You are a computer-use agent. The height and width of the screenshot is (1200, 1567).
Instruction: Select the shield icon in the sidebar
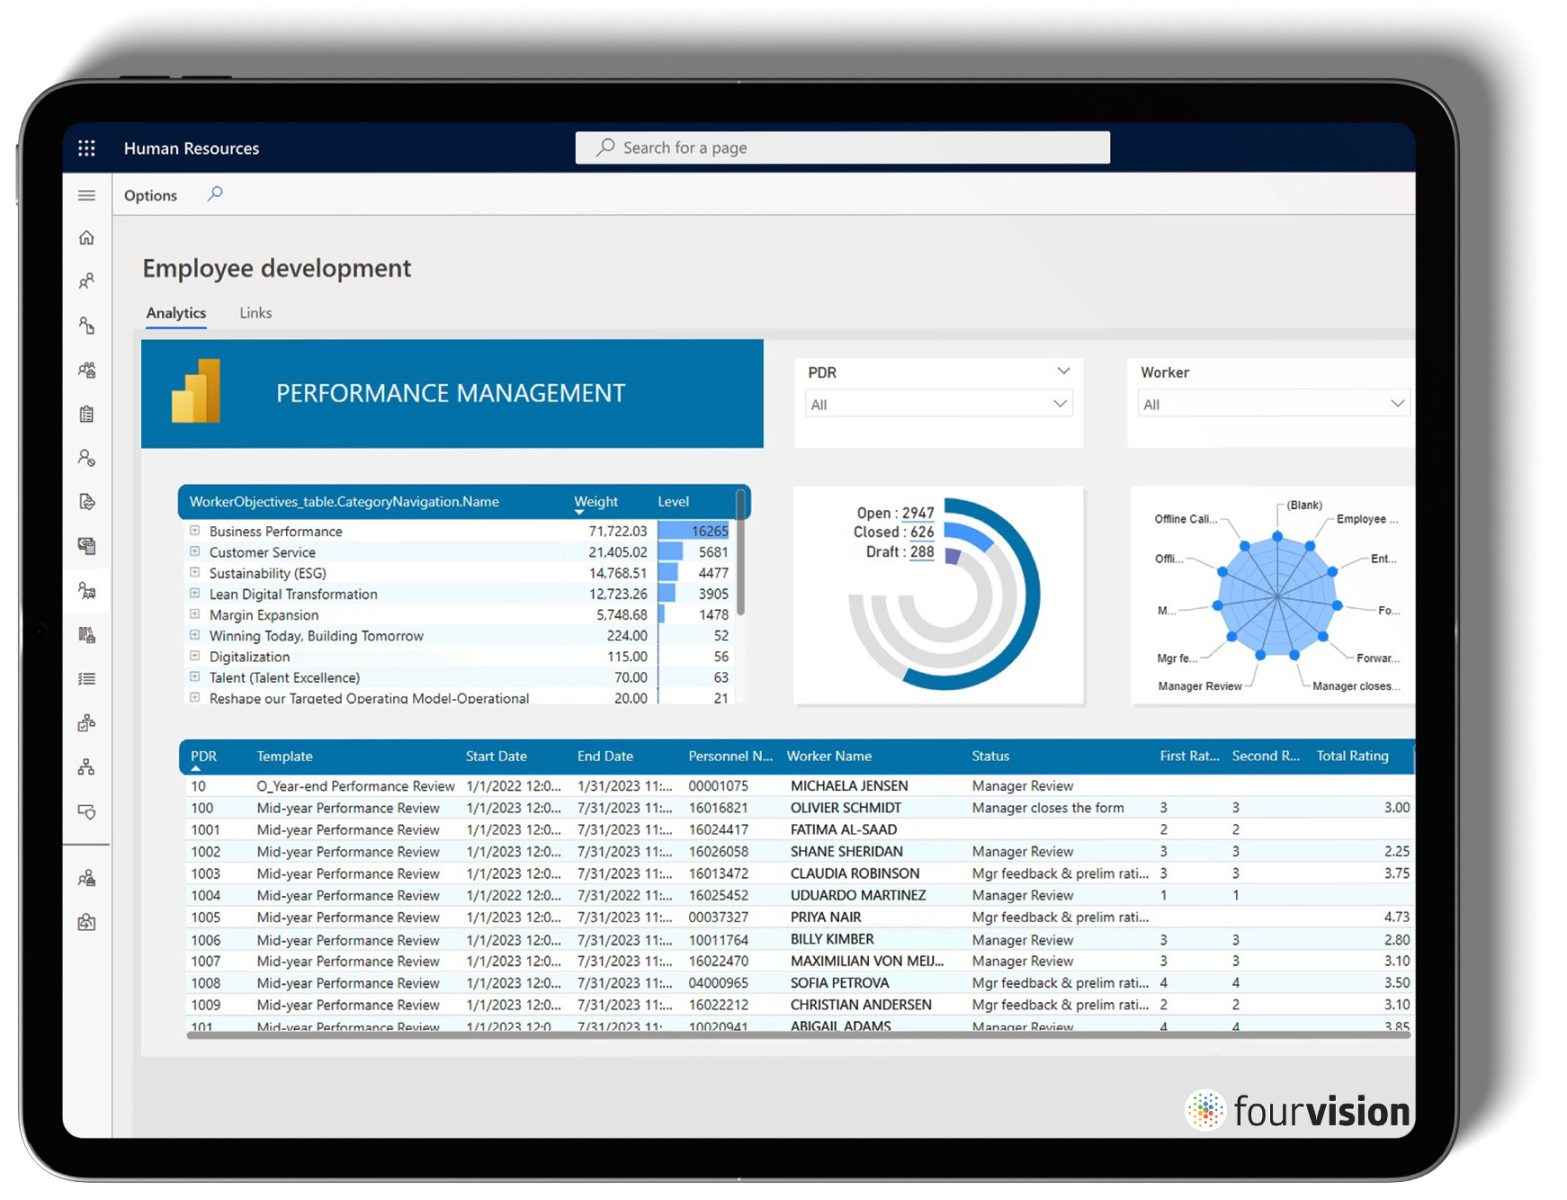[x=87, y=813]
